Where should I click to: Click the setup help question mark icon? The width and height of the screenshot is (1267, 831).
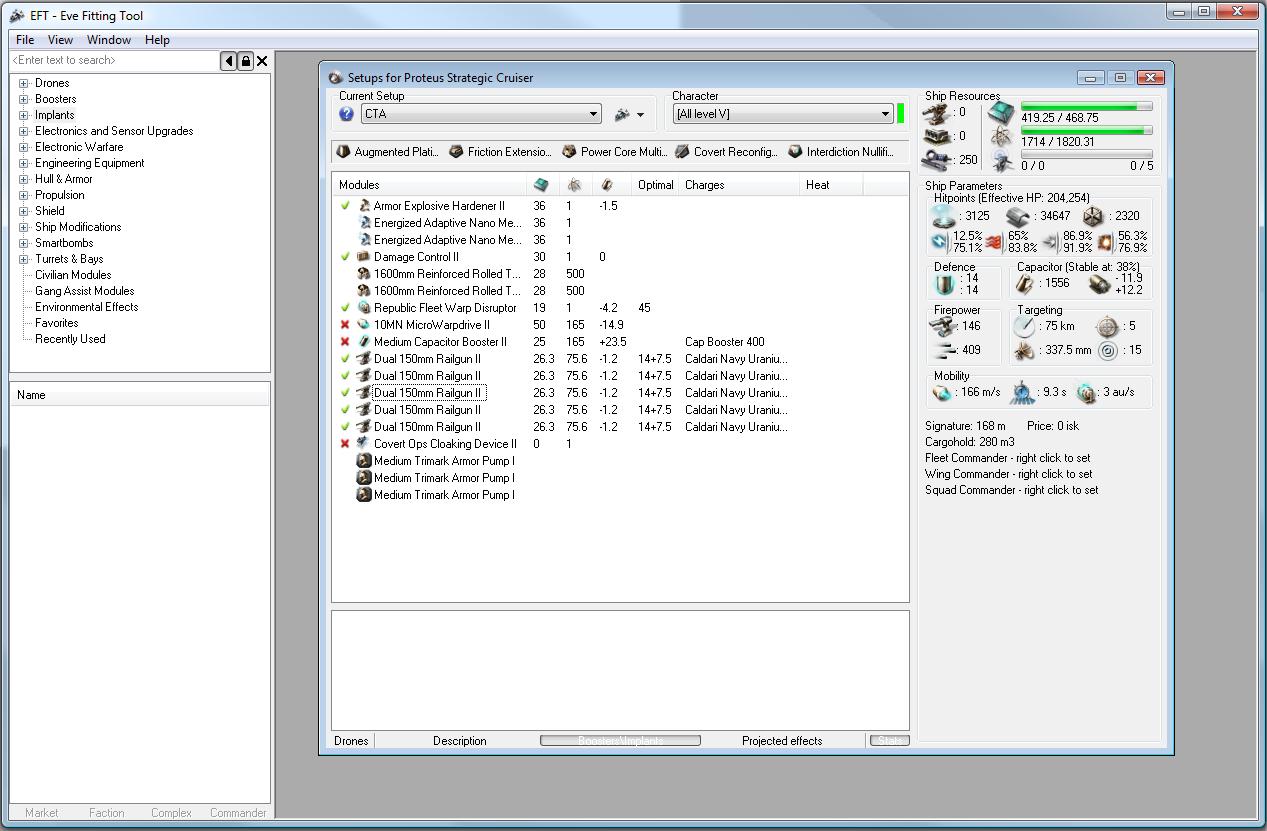(x=346, y=114)
